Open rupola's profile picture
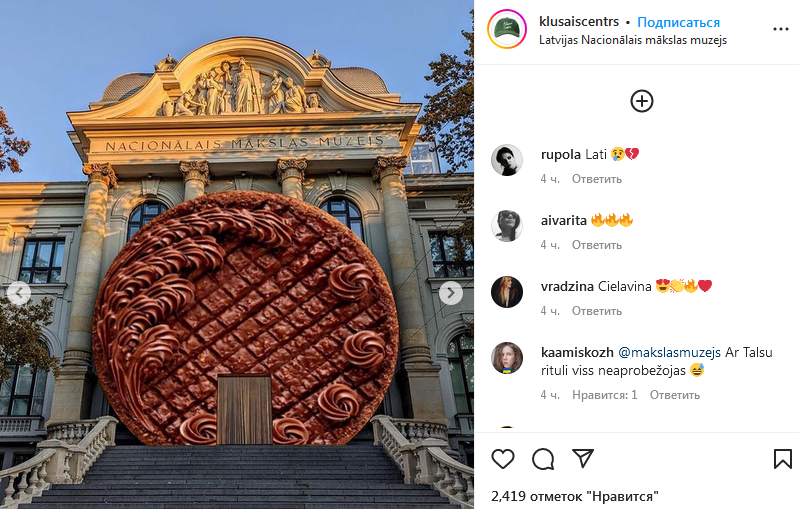Screen dimensions: 799x509 click(x=507, y=160)
